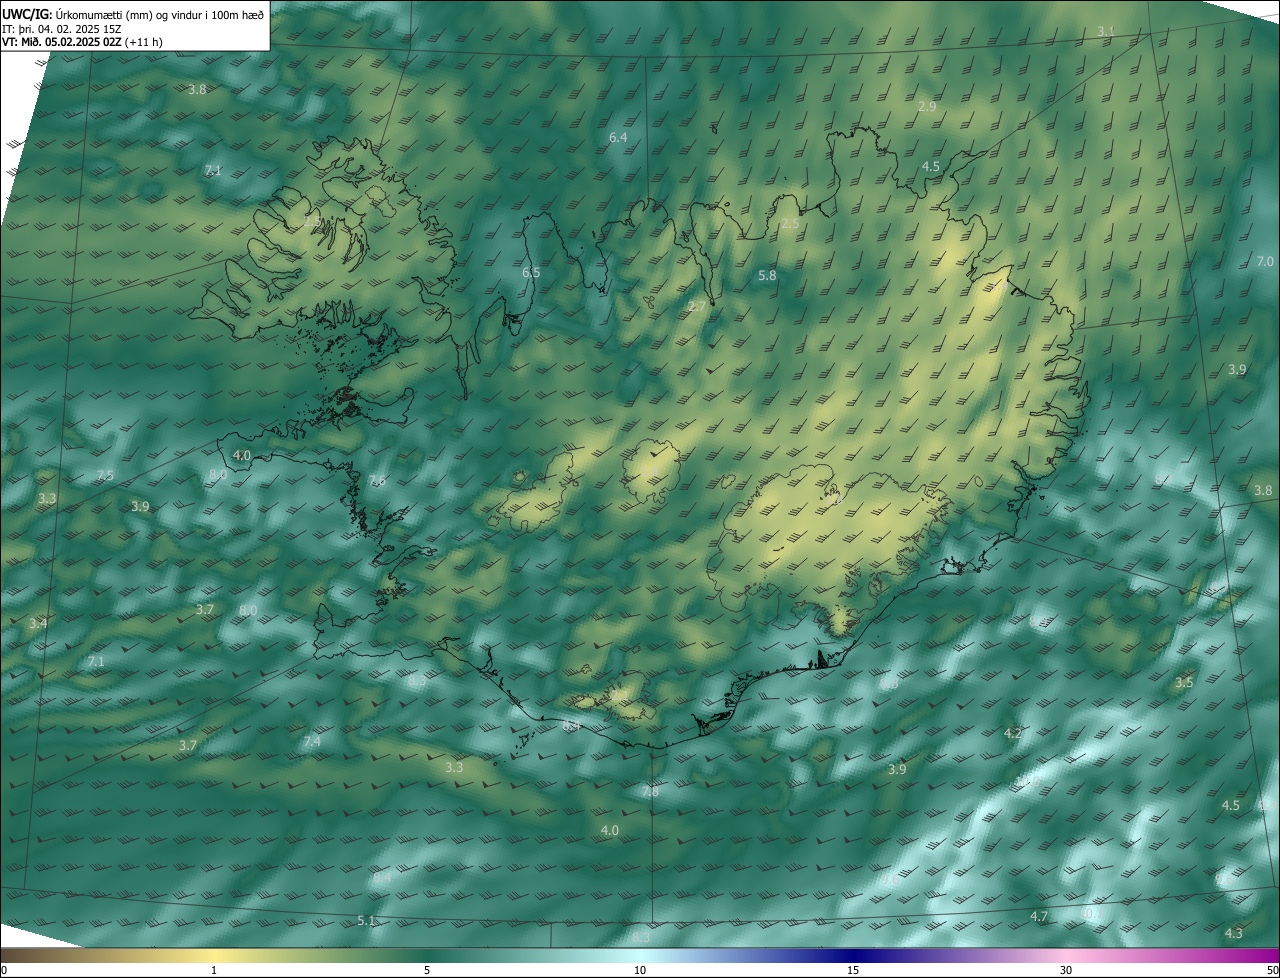Click the 50 tick on the colour scale

point(1272,971)
